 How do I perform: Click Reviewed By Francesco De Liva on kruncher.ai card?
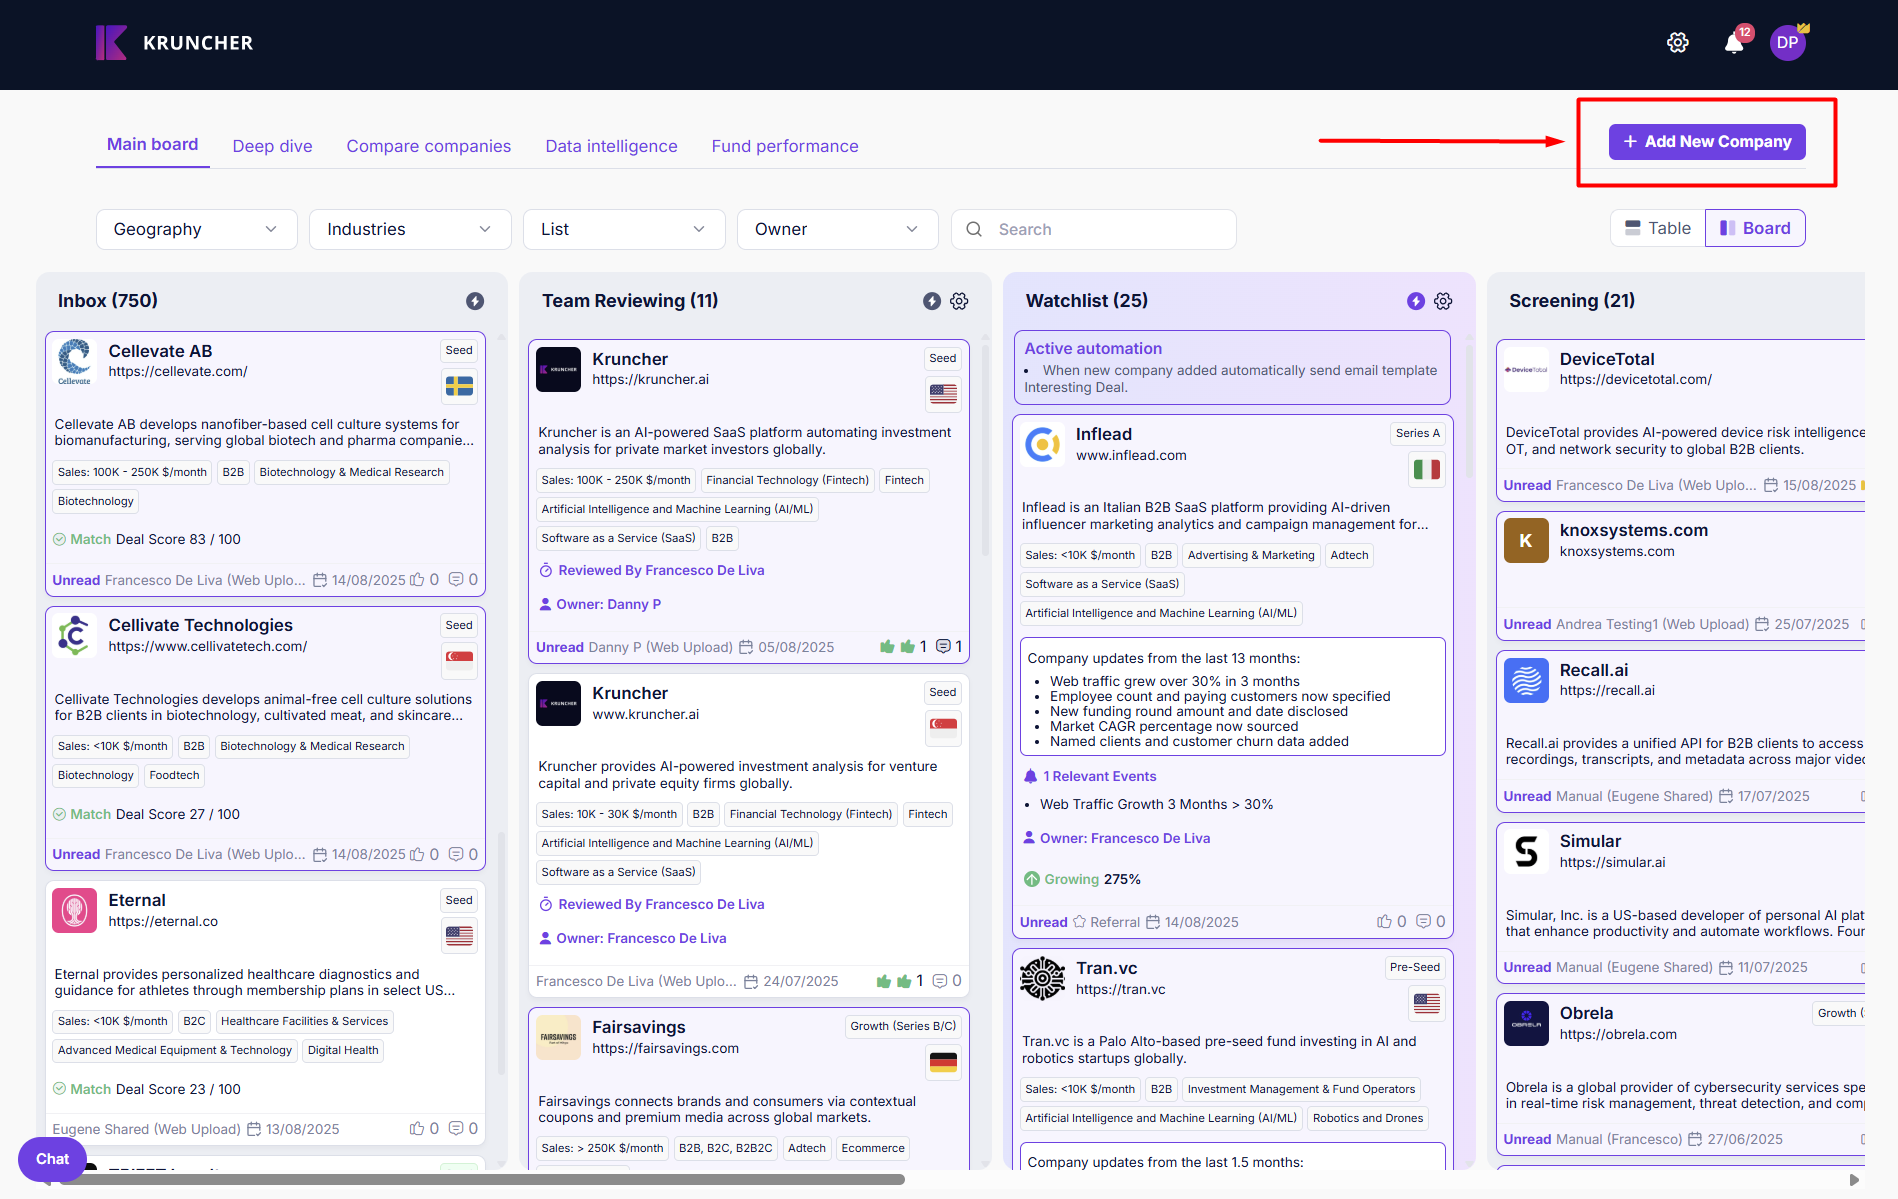tap(661, 570)
